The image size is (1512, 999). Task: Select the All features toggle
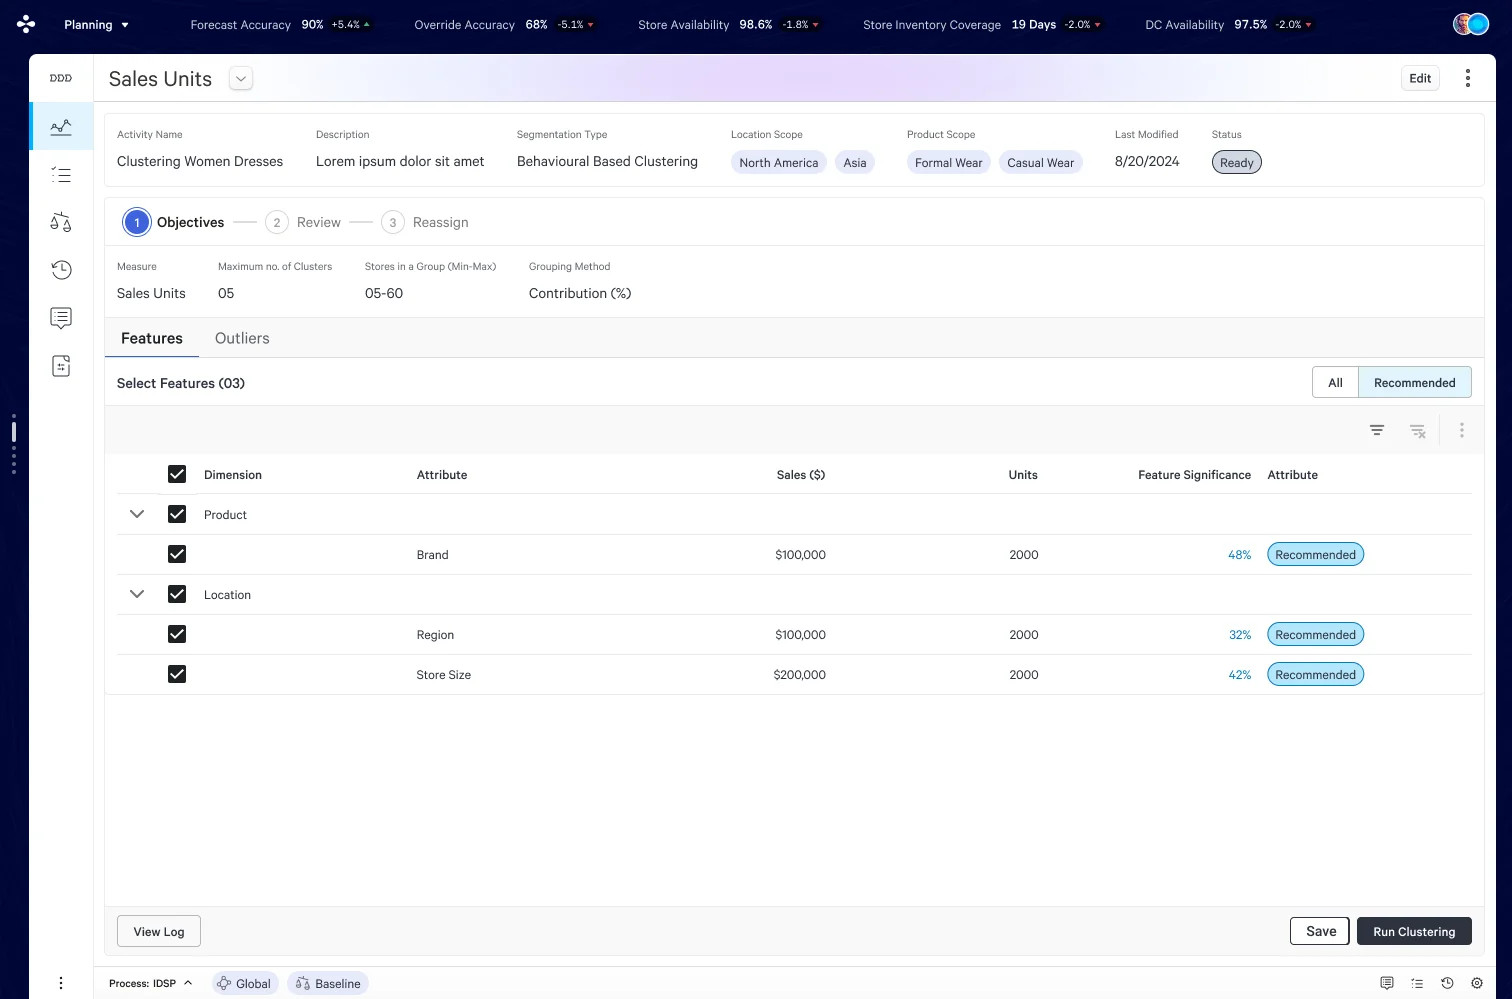point(1335,382)
